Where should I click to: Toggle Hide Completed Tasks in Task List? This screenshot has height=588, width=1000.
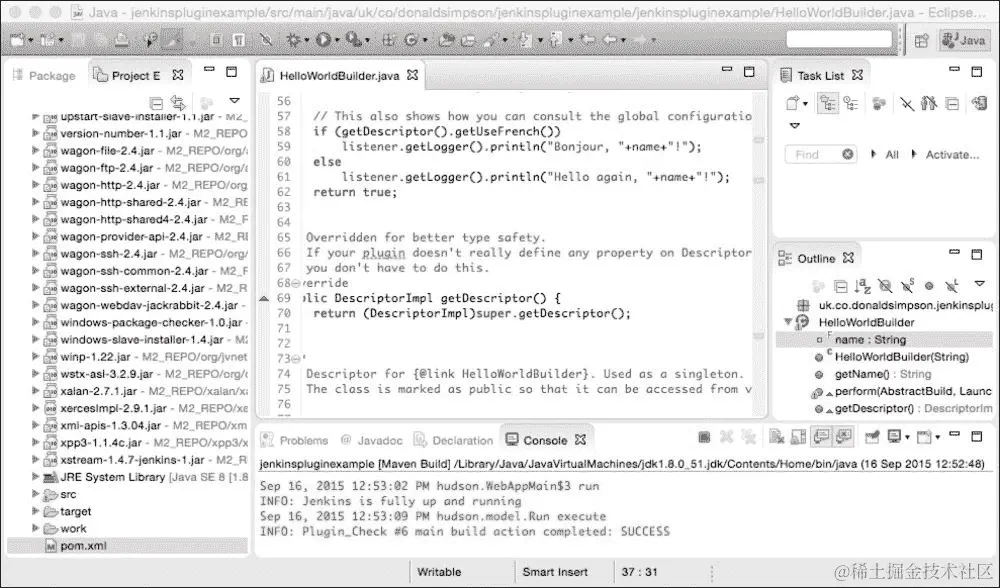(907, 103)
